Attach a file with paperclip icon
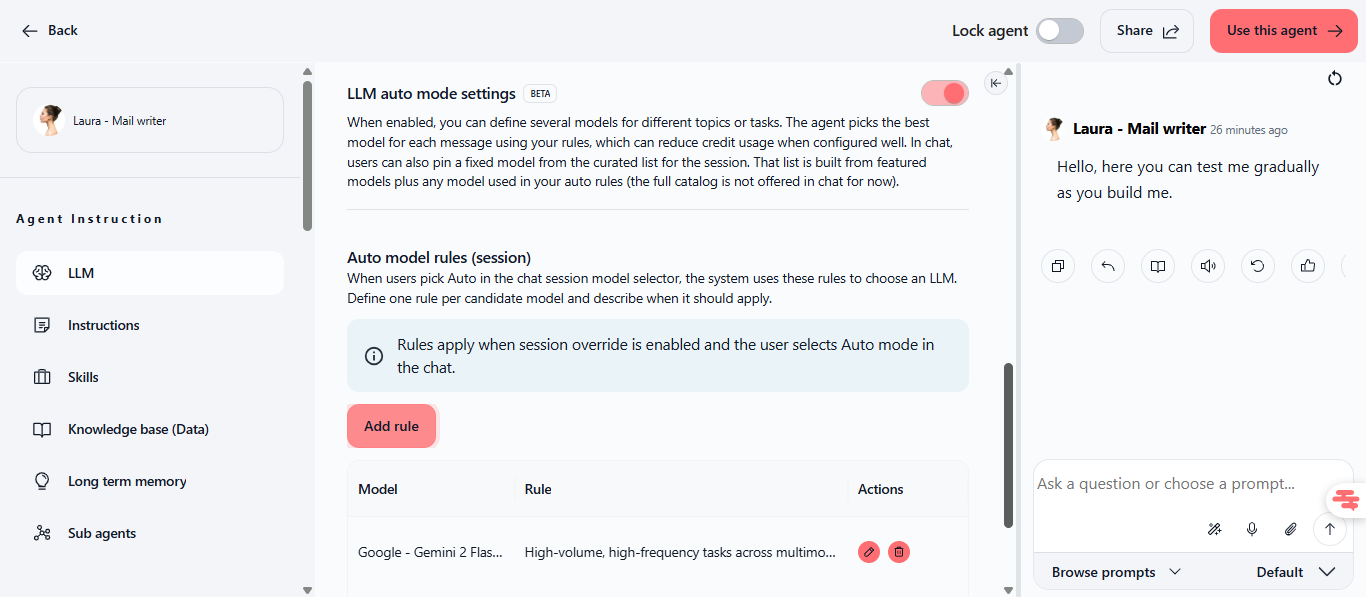1366x597 pixels. (1291, 529)
